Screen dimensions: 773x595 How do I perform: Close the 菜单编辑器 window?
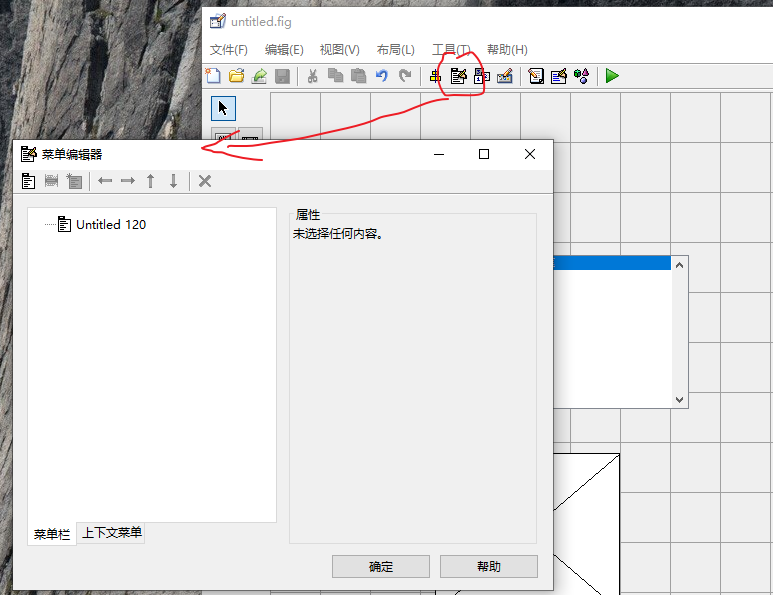click(x=530, y=154)
